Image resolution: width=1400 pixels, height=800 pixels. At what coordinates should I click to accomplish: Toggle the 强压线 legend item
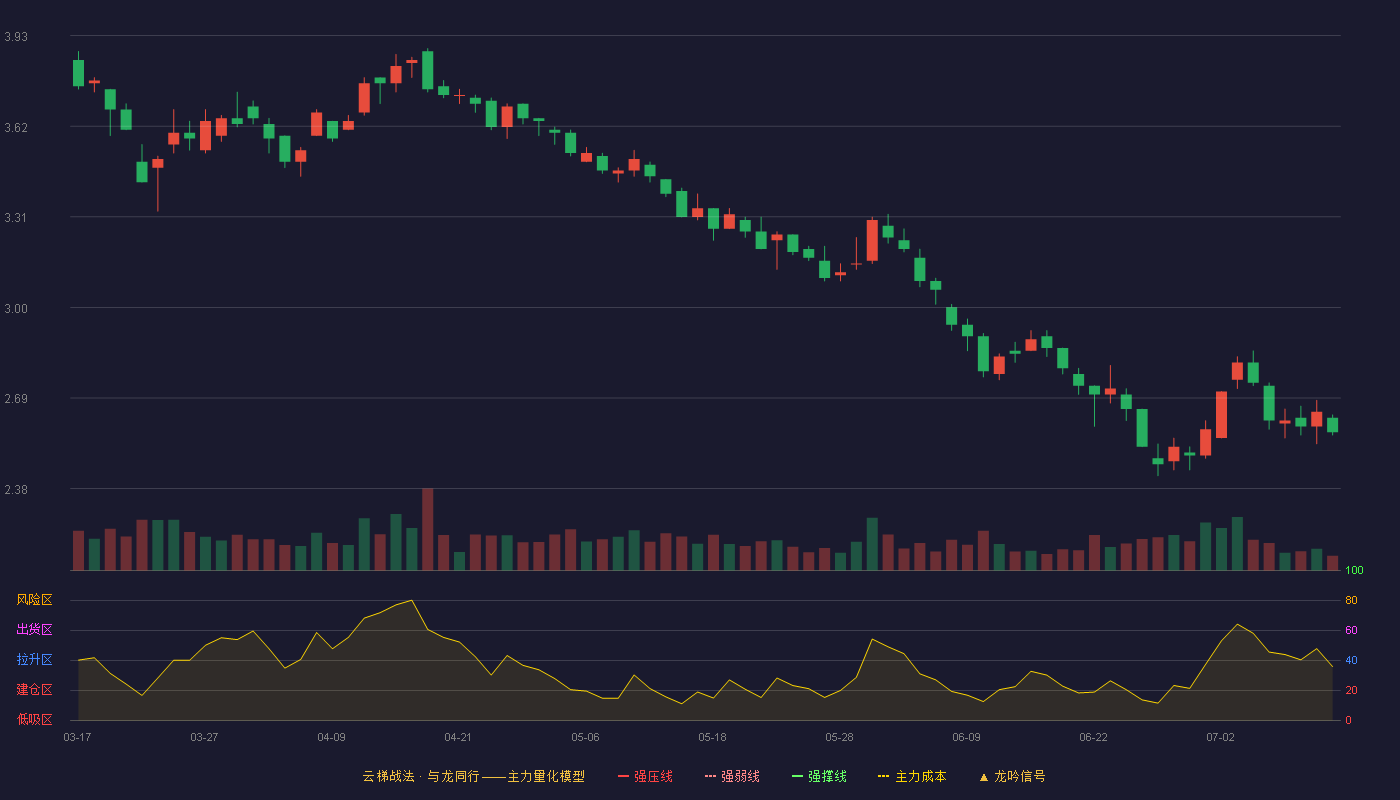tap(645, 776)
